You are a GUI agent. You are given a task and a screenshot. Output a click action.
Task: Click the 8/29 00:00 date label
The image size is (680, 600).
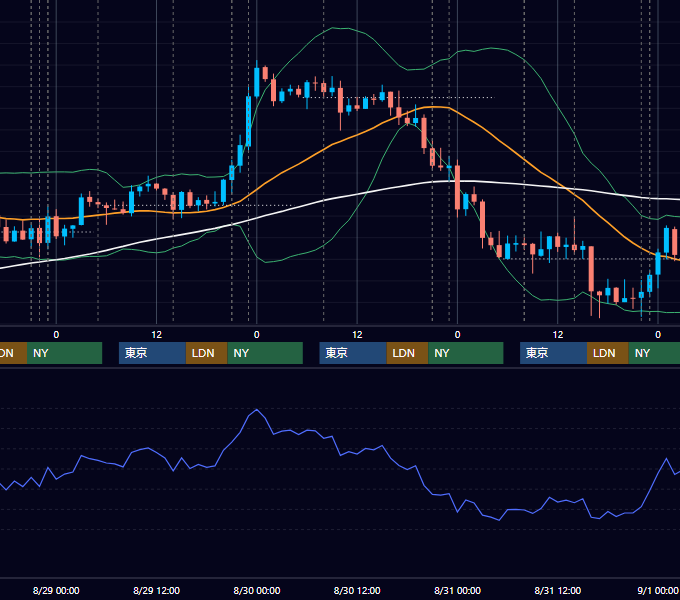pyautogui.click(x=56, y=590)
